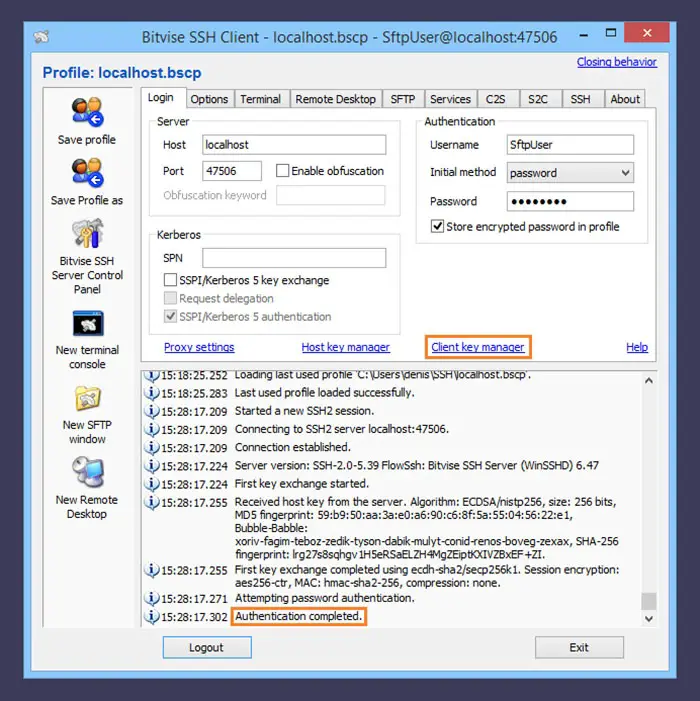Click info icon of Last used profile loaded entry

[x=152, y=393]
